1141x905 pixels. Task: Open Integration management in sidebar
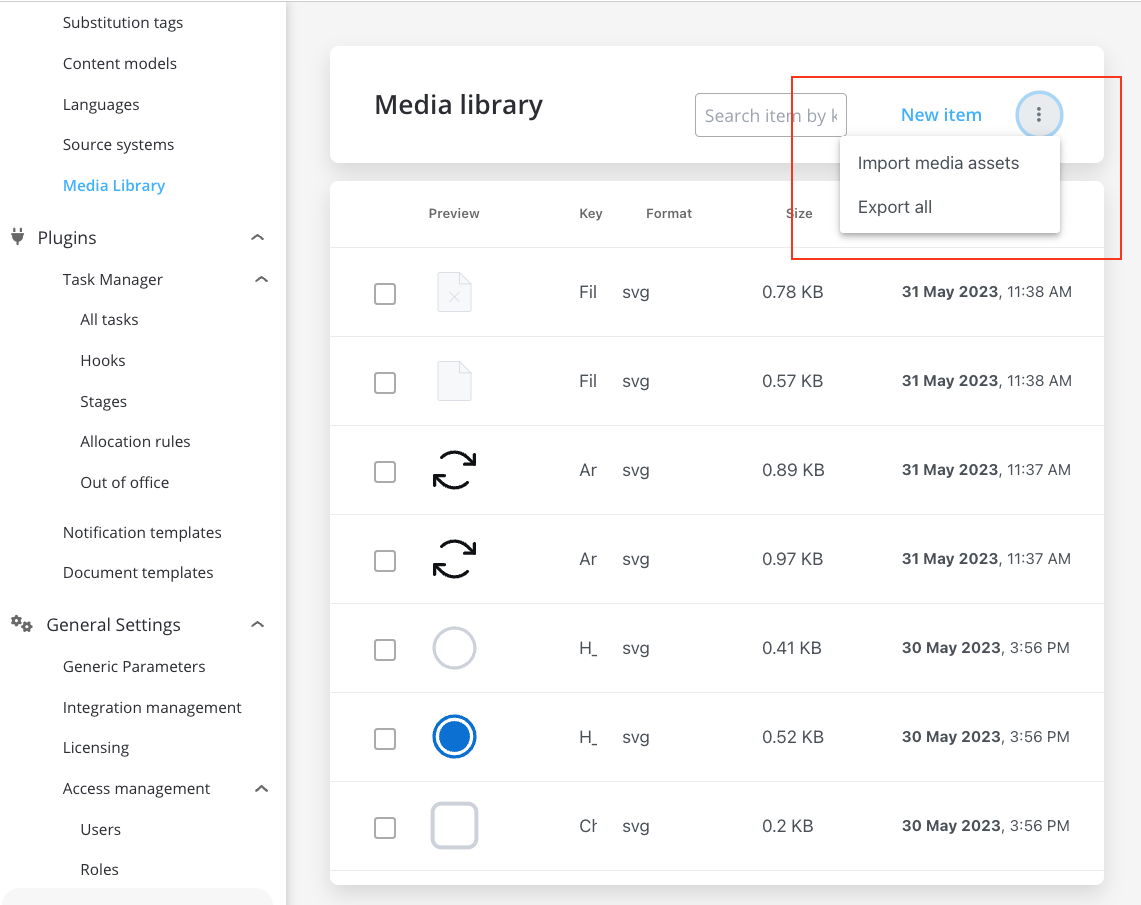151,707
